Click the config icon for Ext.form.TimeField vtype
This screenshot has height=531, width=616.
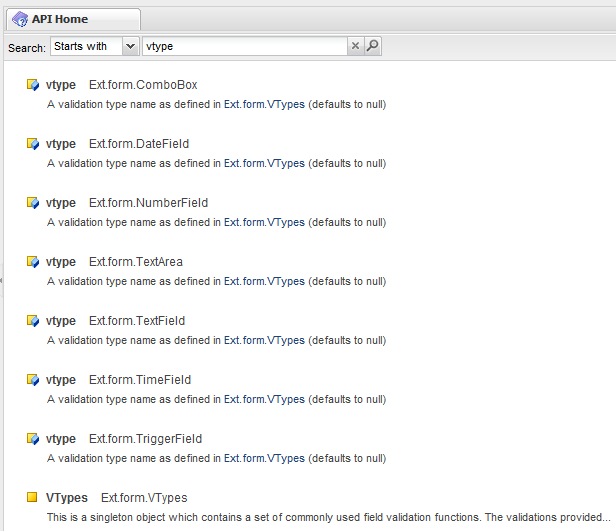(x=33, y=380)
